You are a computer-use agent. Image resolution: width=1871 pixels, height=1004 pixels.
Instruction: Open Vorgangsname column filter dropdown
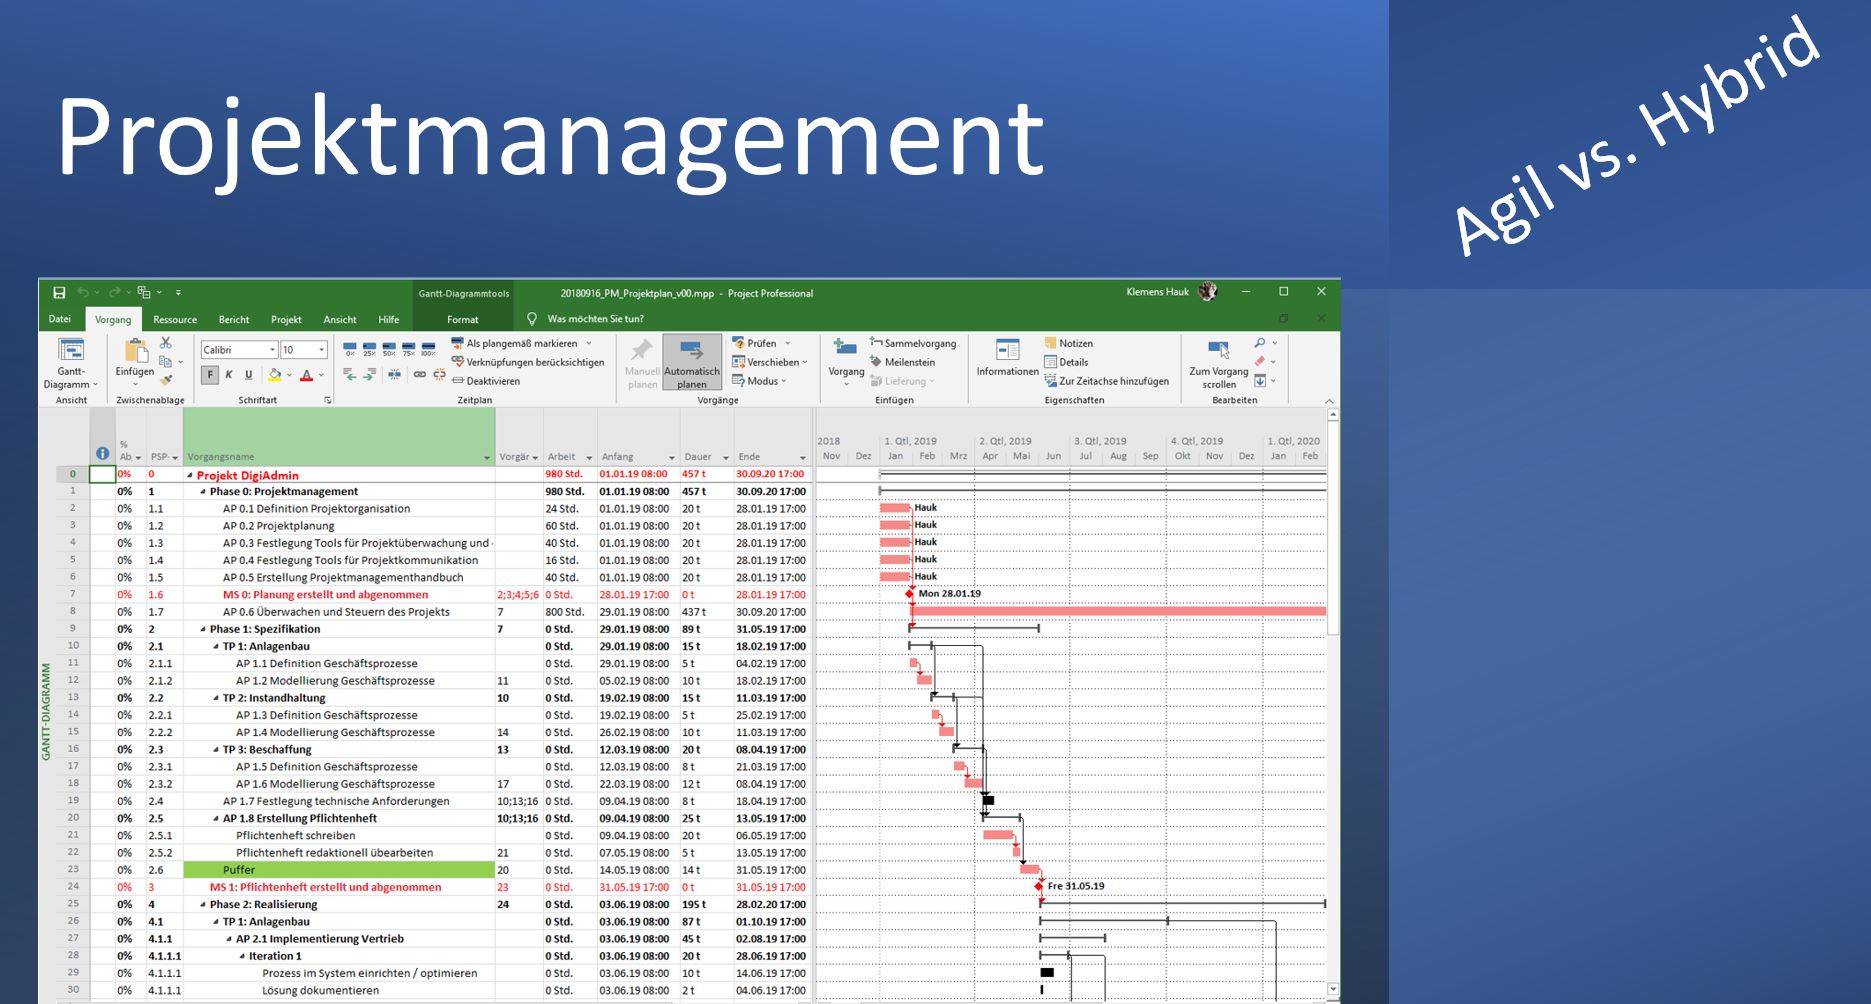click(x=487, y=458)
